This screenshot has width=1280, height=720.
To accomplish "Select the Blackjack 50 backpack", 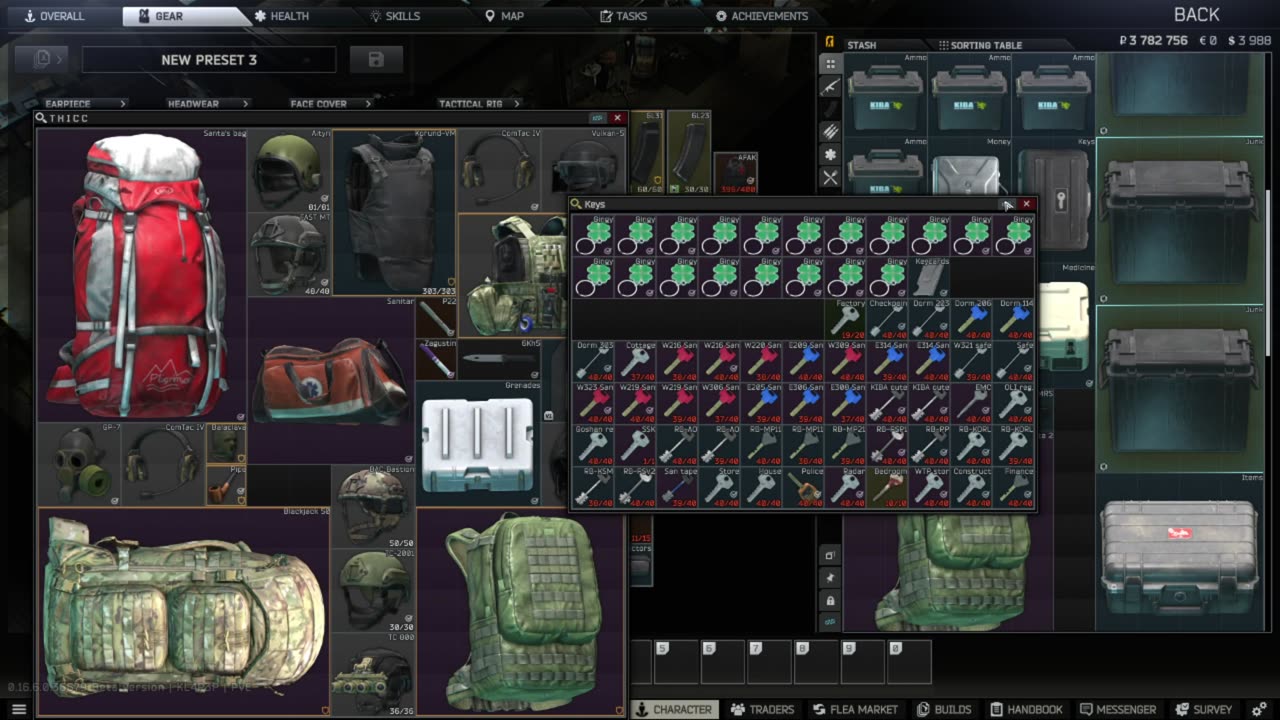I will (x=184, y=611).
